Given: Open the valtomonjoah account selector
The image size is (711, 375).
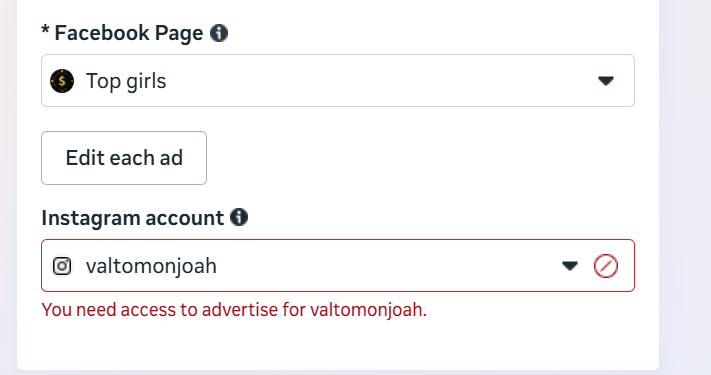Looking at the screenshot, I should coord(338,266).
